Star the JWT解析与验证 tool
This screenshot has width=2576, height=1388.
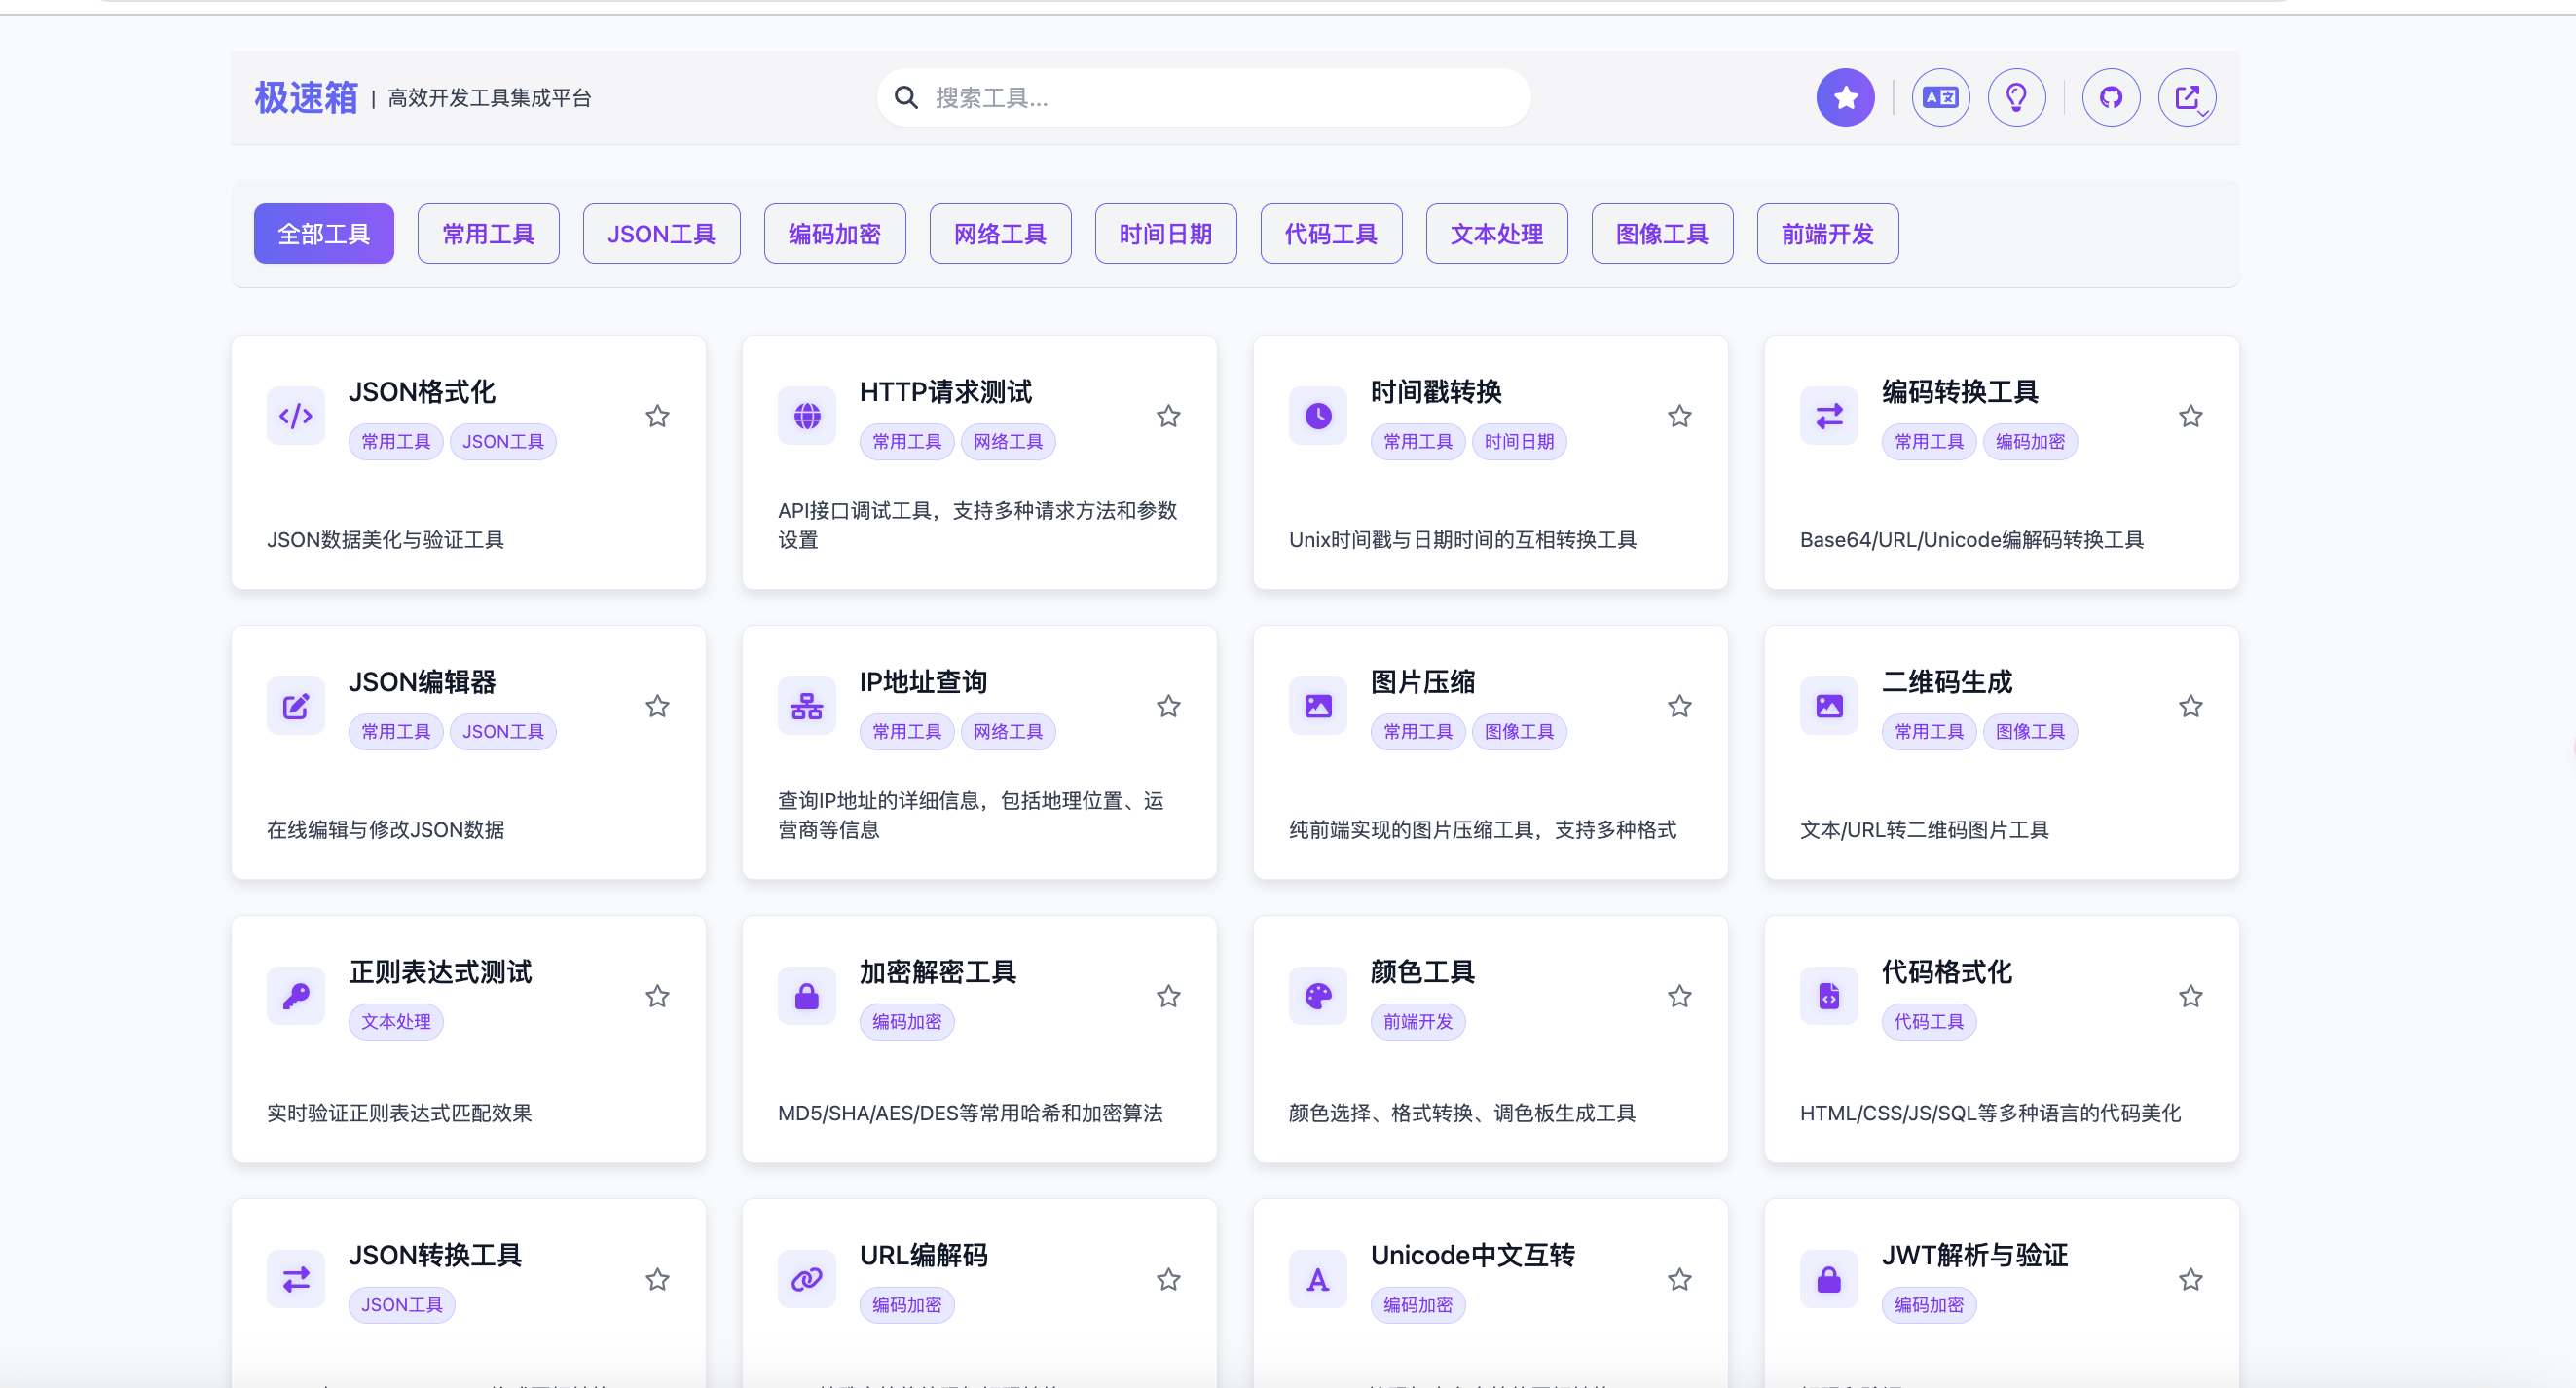click(2190, 1279)
